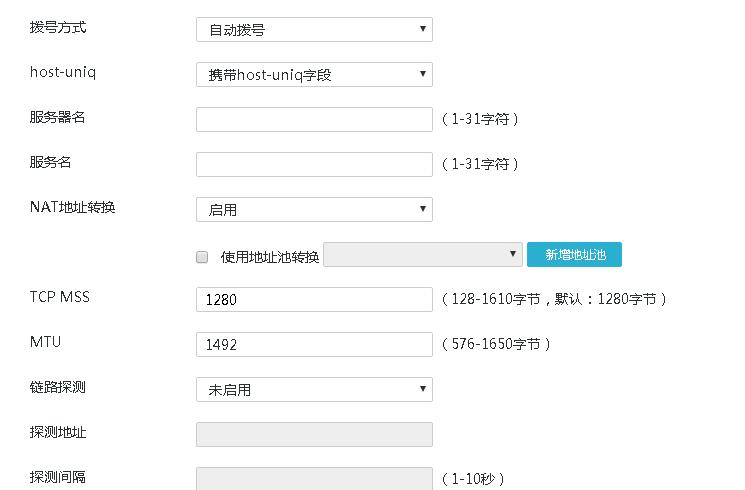Click the MTU field containing 1492
745x490 pixels.
click(x=314, y=345)
